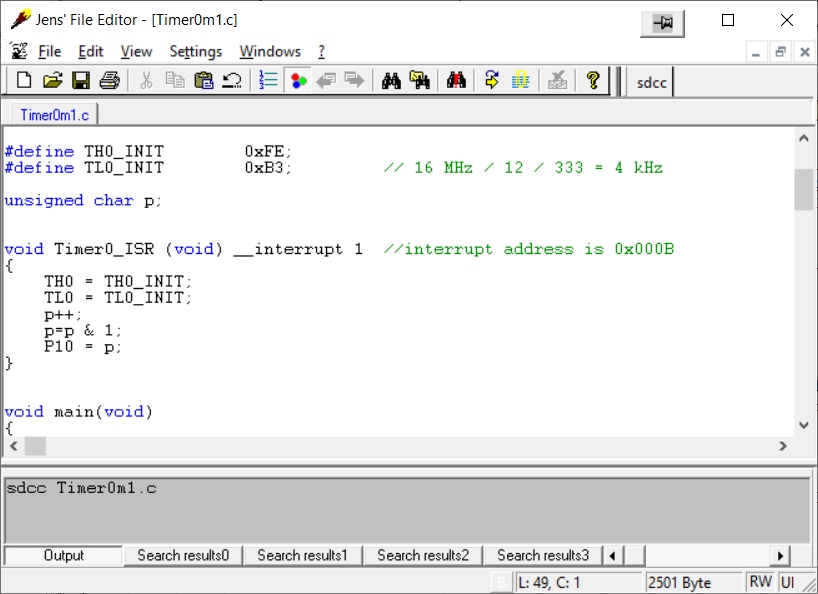Image resolution: width=818 pixels, height=594 pixels.
Task: Click the editor horizontal scrollbar thumb
Action: (35, 446)
